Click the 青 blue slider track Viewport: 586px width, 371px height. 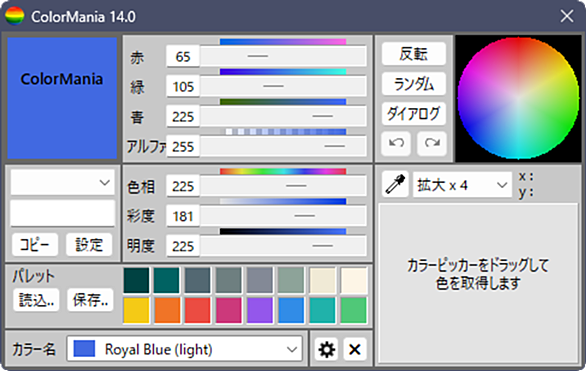click(x=283, y=117)
